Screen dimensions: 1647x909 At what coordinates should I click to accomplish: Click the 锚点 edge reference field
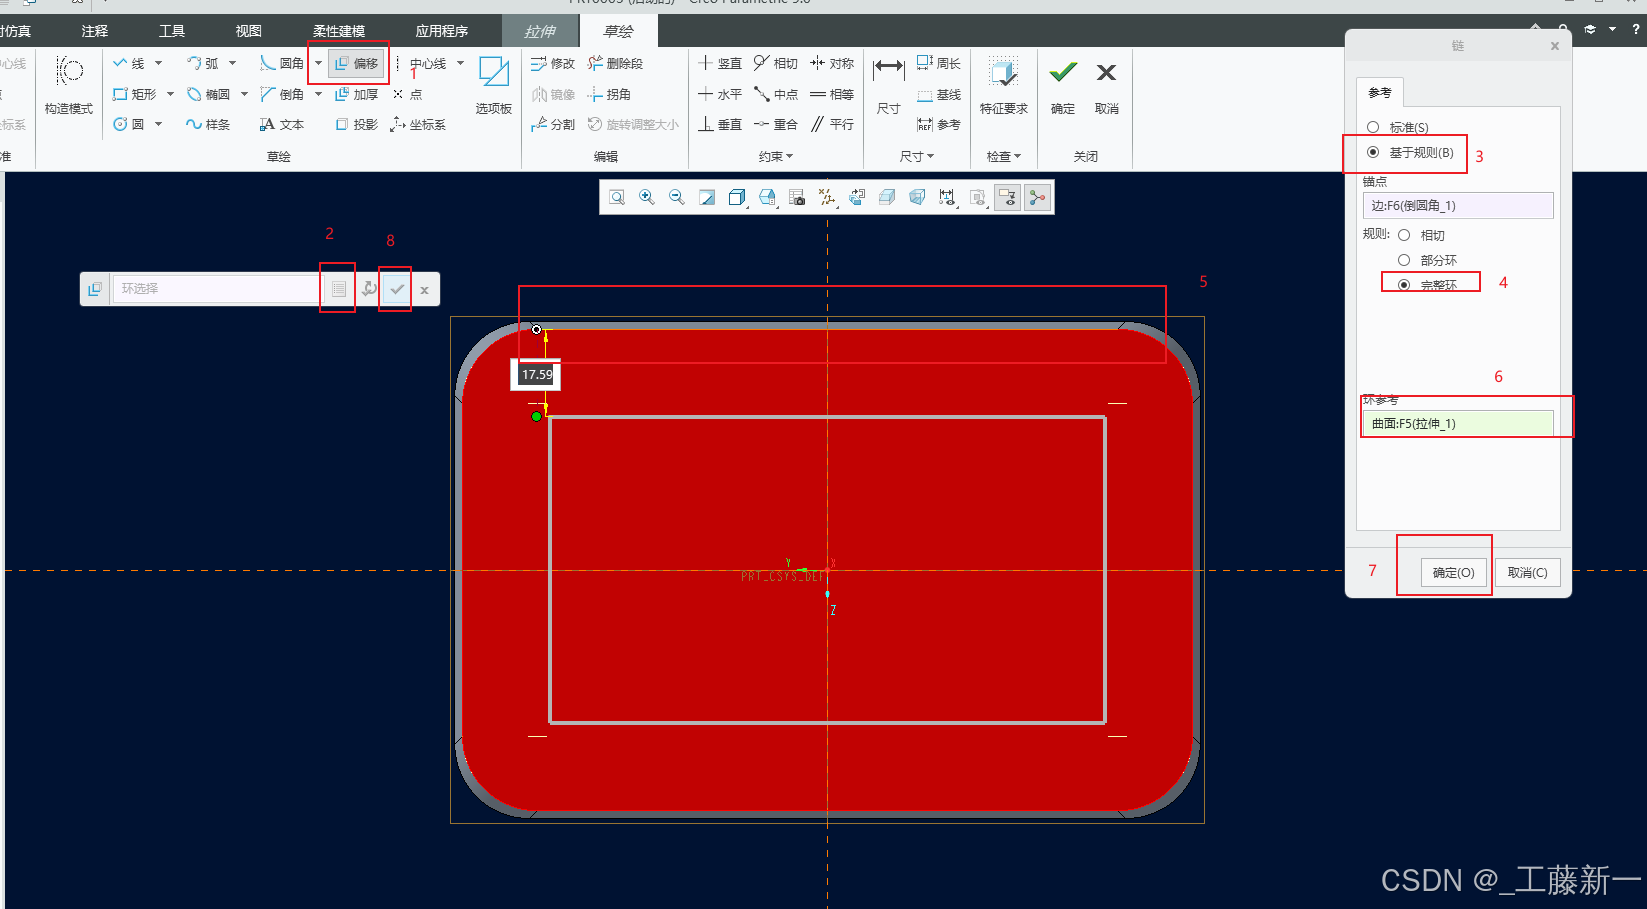click(x=1458, y=205)
